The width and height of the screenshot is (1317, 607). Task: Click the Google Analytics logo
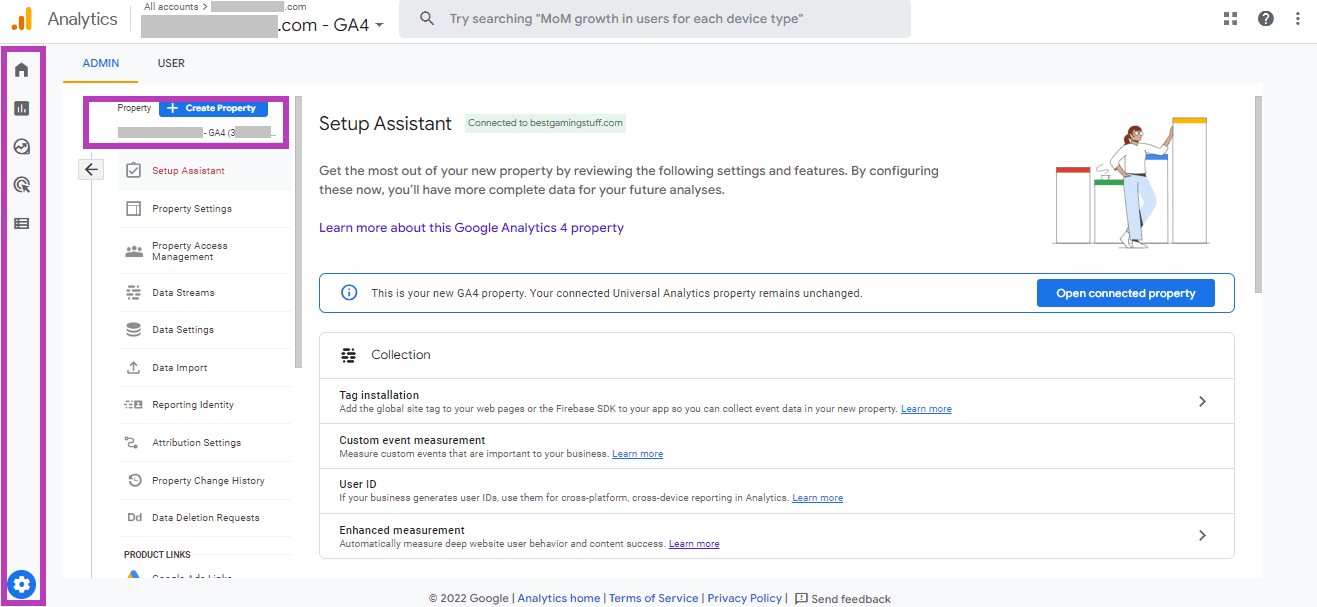22,19
